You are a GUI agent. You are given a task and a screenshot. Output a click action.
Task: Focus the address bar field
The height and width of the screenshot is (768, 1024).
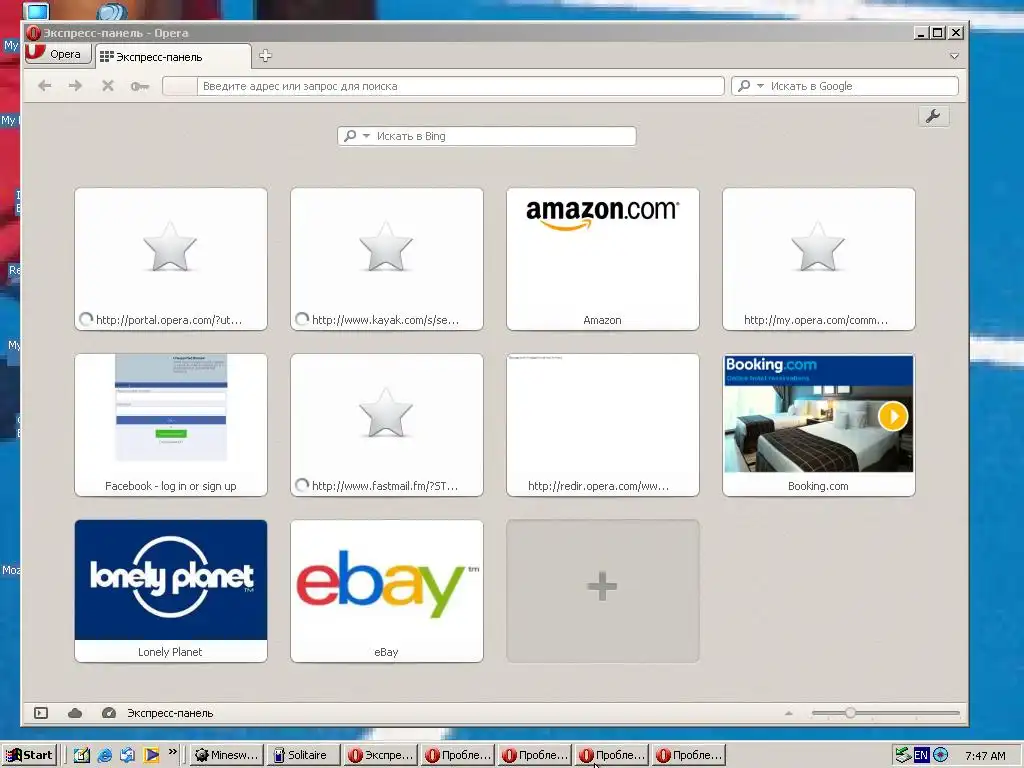pos(443,86)
